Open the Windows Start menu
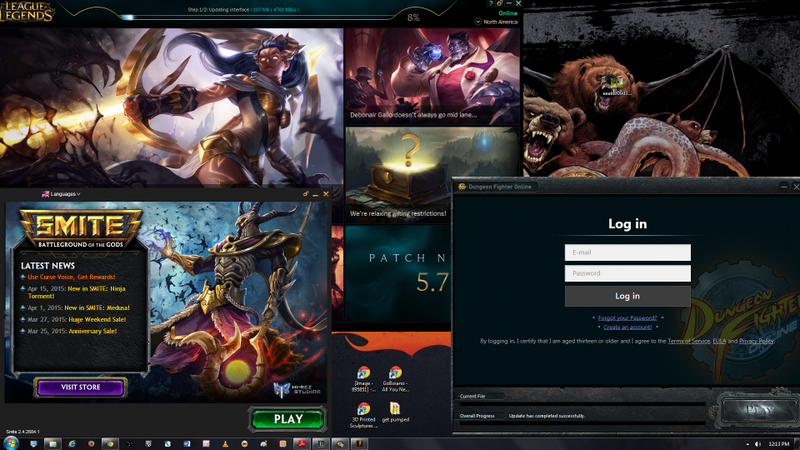This screenshot has height=450, width=800. coord(11,443)
